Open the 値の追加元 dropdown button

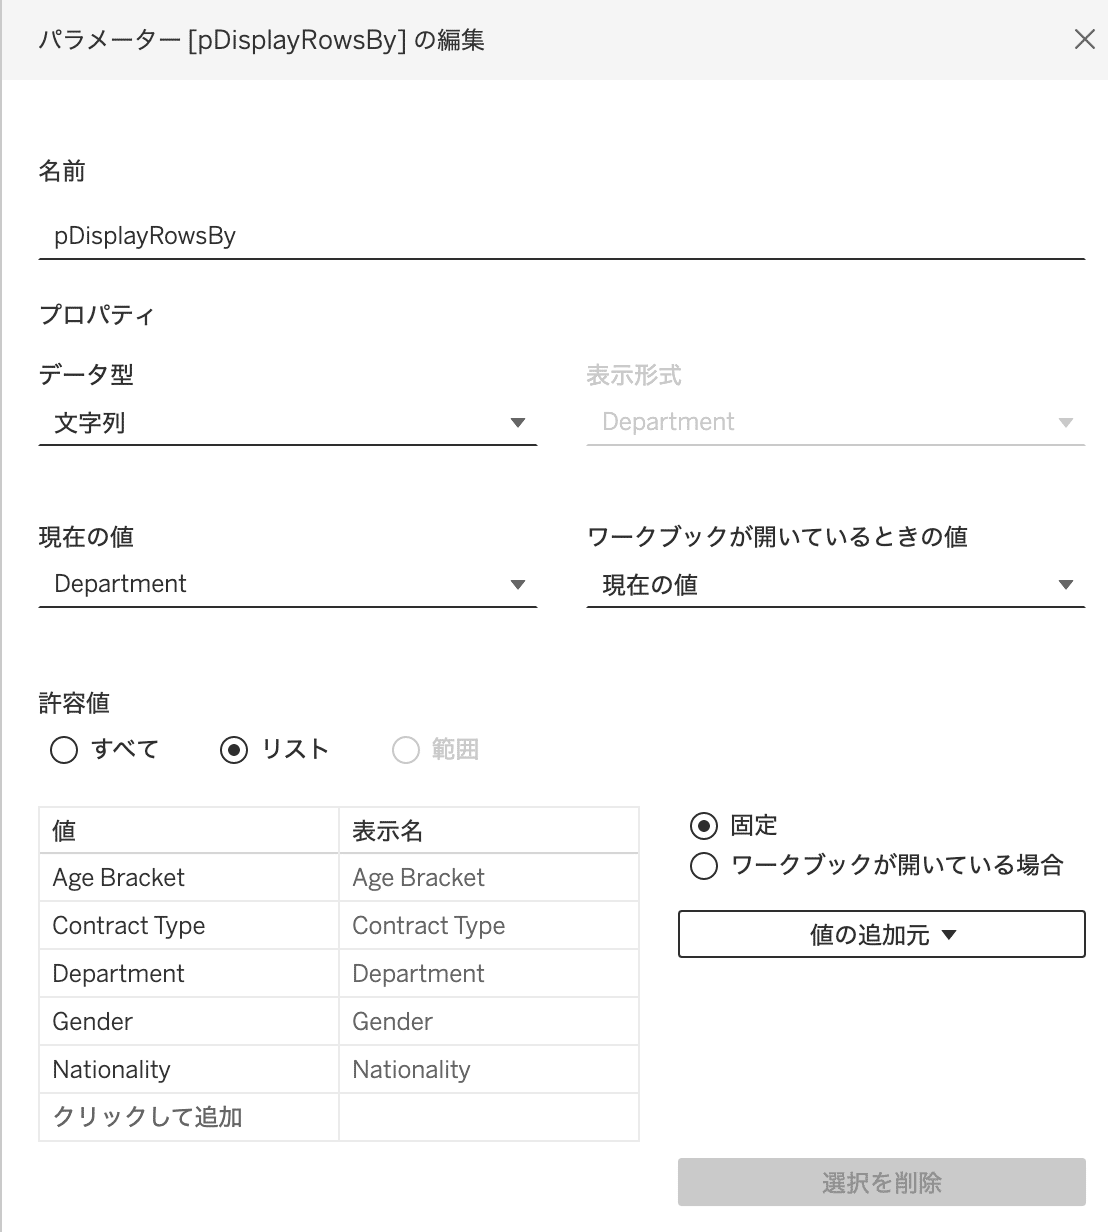point(882,934)
